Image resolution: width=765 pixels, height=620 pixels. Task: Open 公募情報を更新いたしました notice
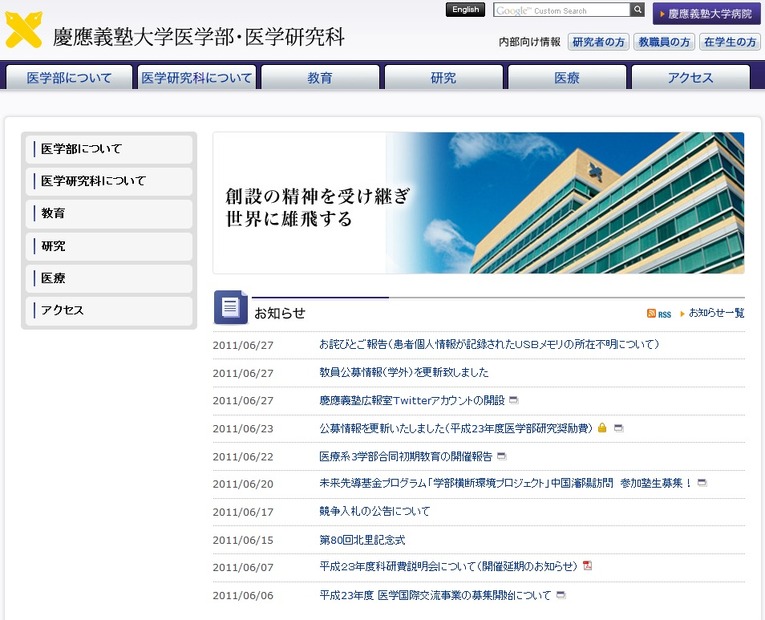(x=456, y=428)
